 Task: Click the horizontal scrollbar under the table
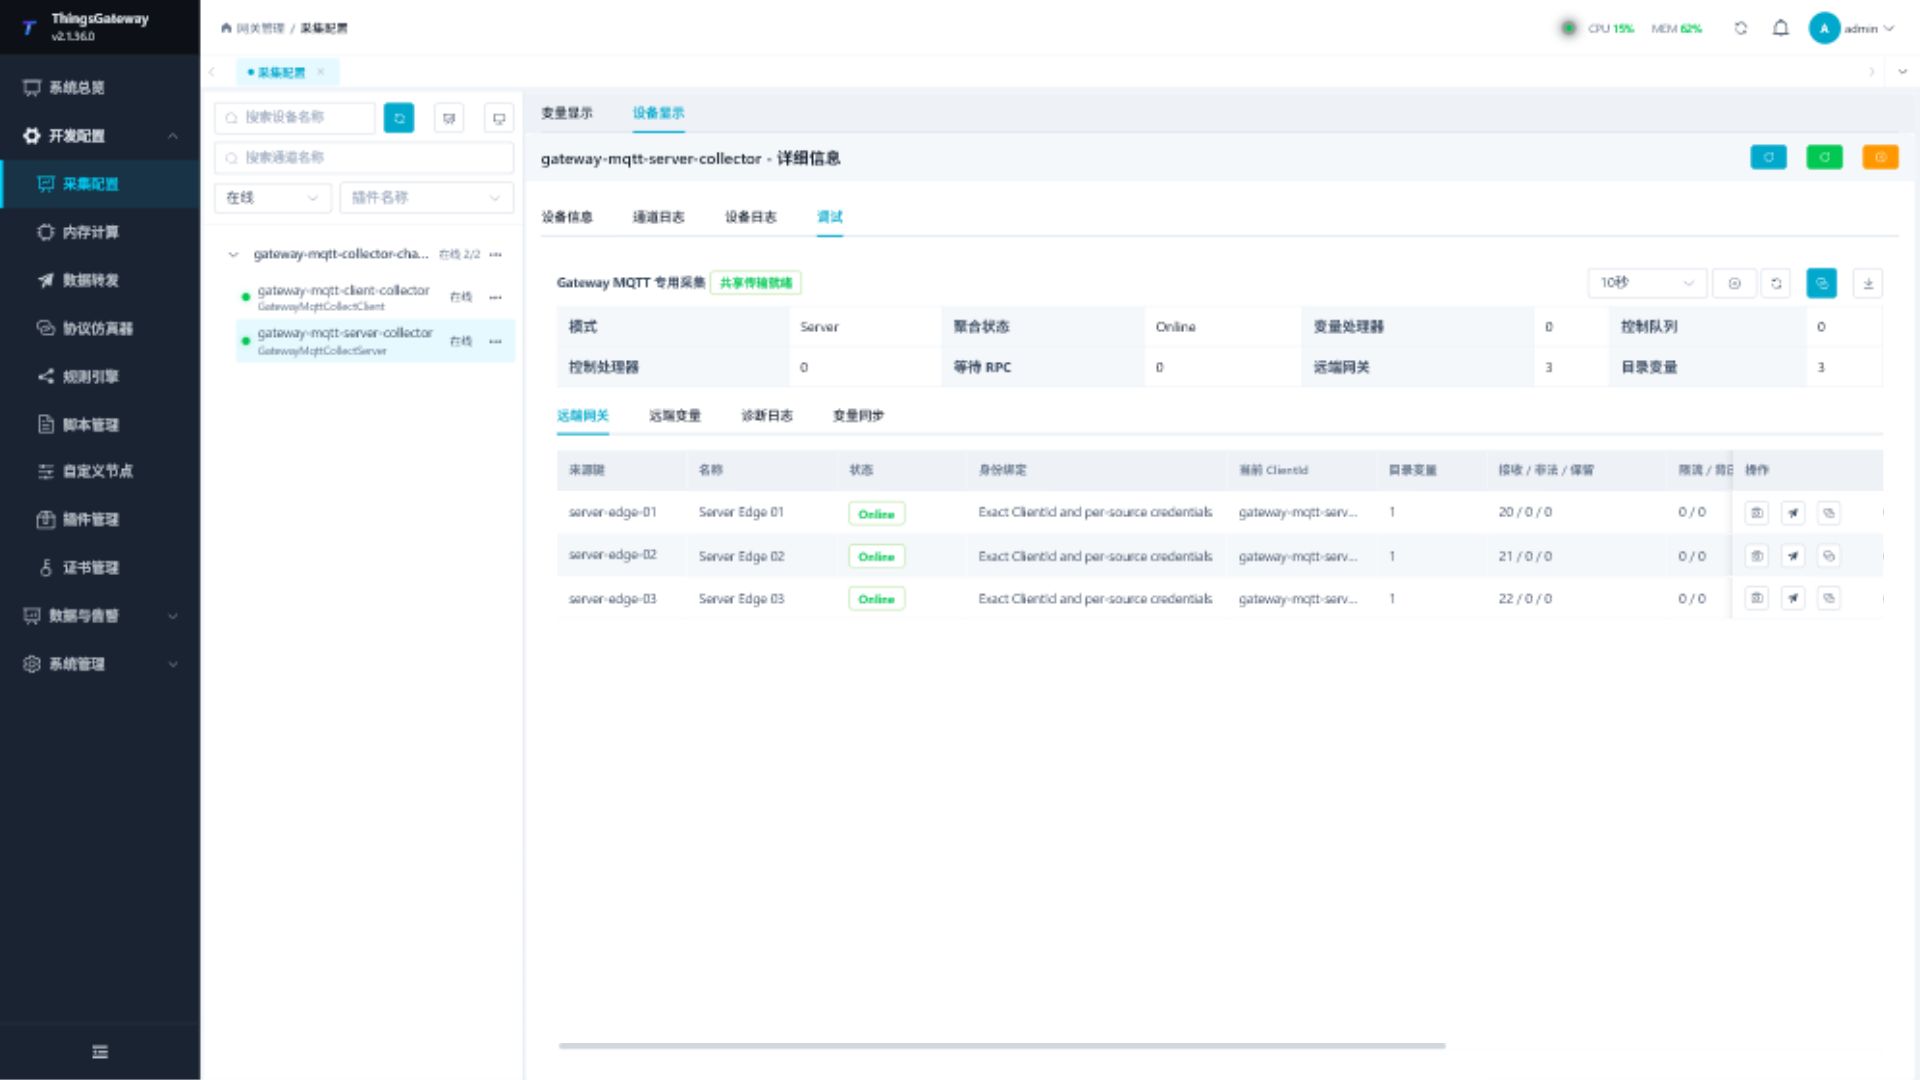[1002, 1046]
